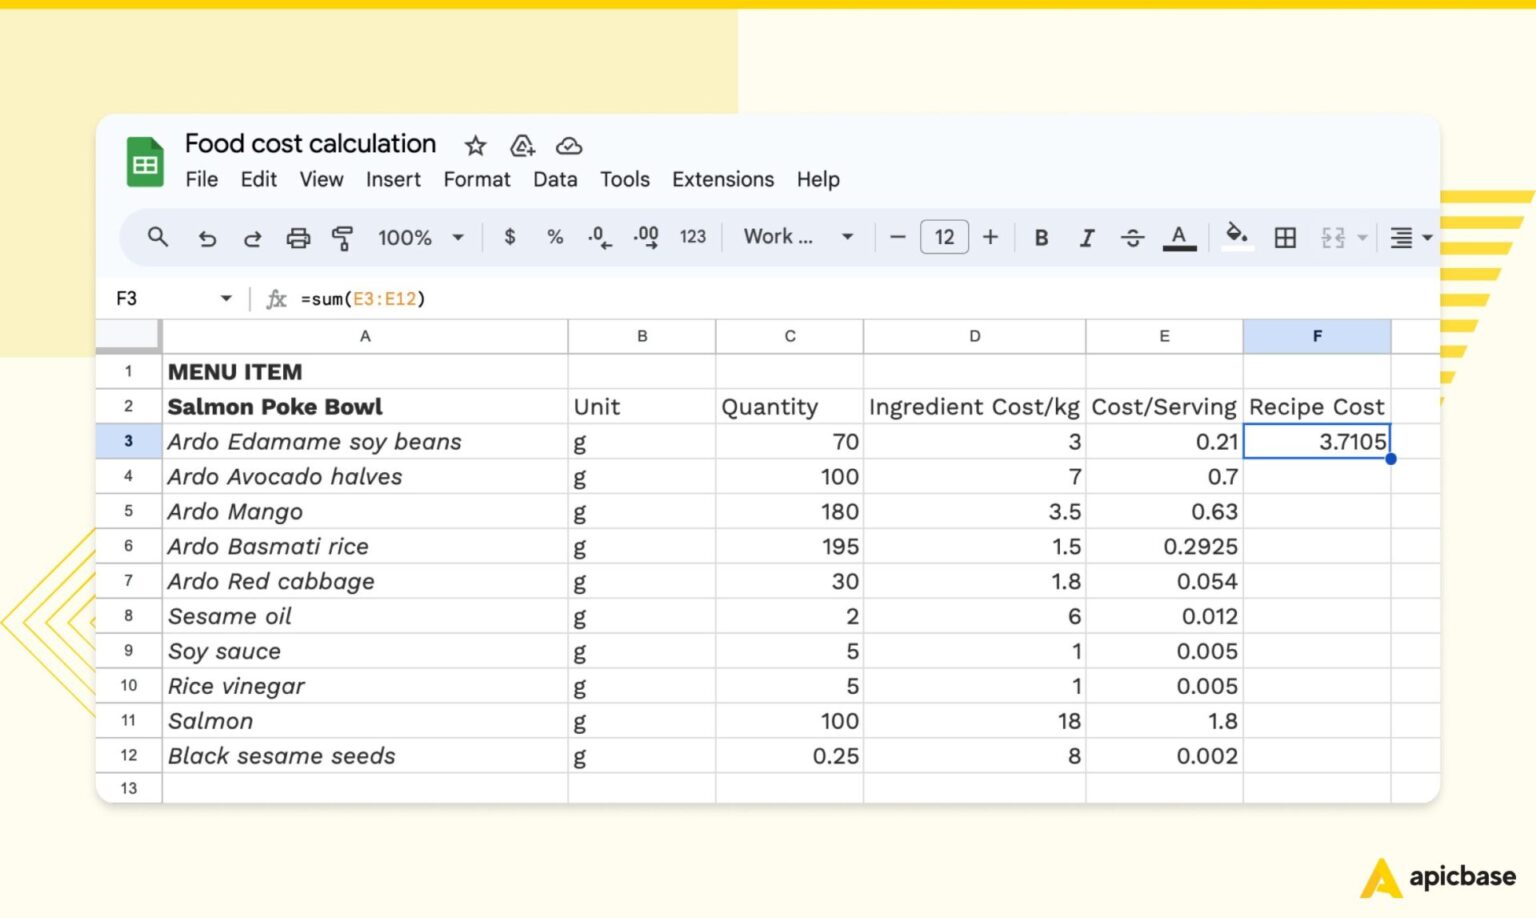Star the Food cost calculation spreadsheet

tap(474, 146)
